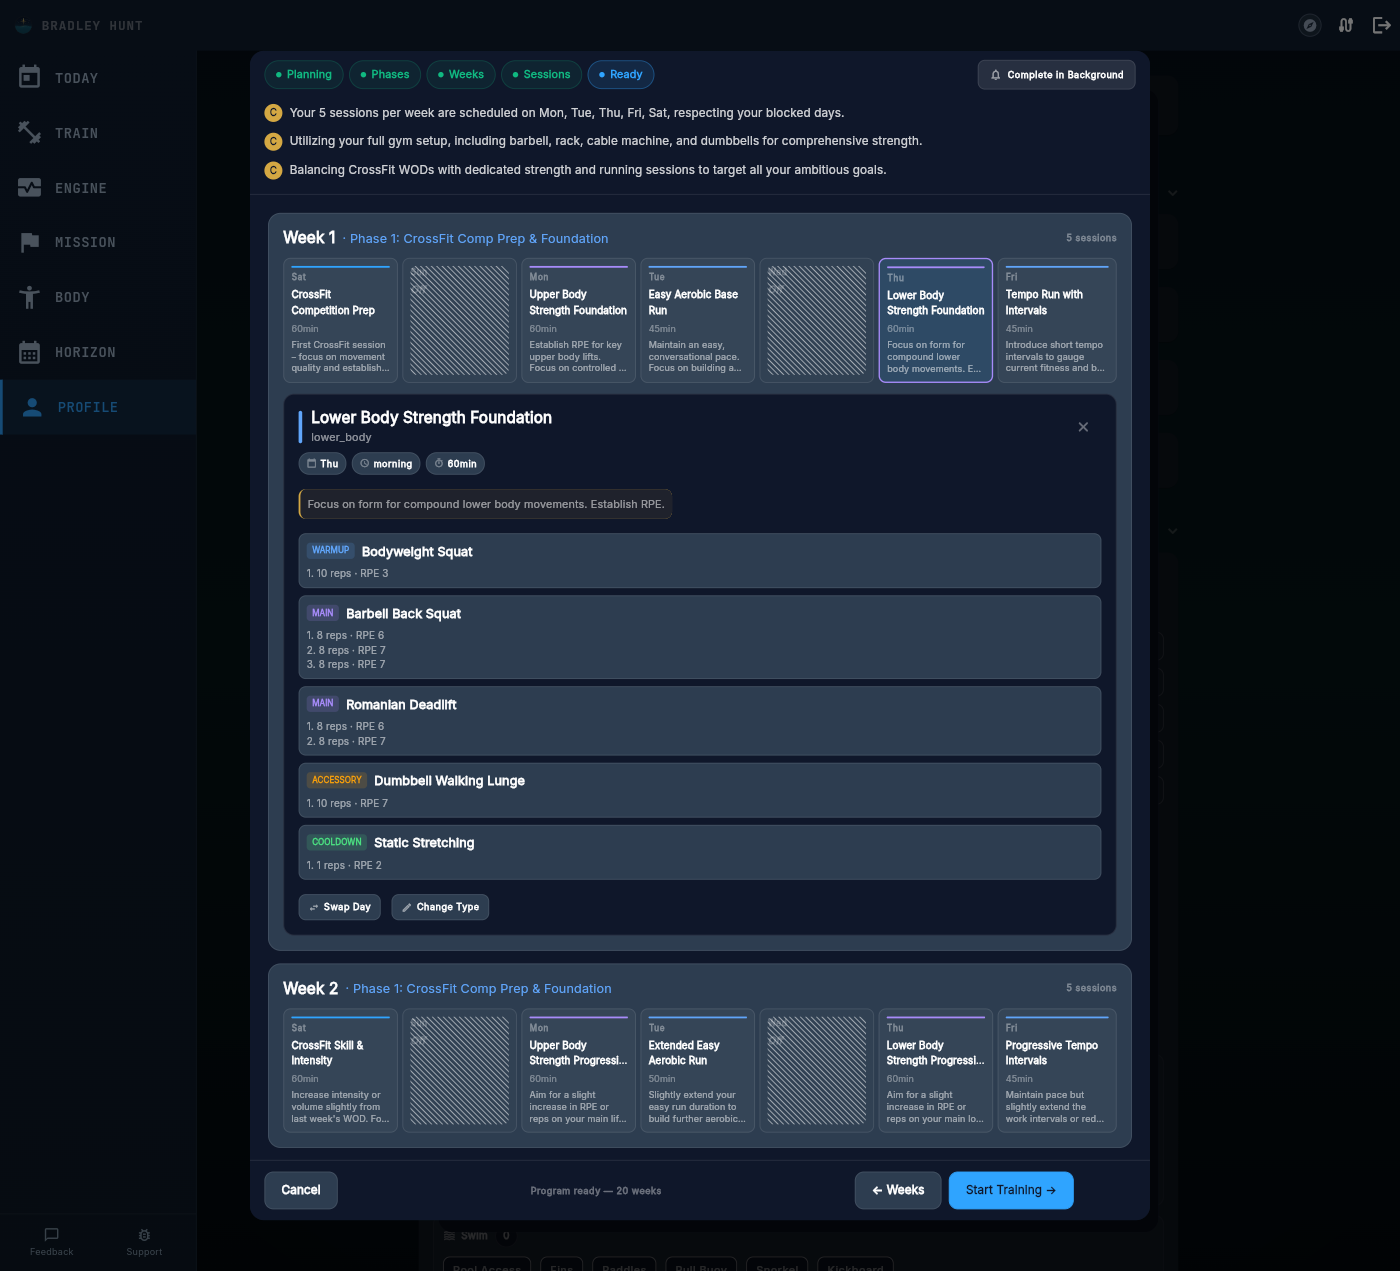Screen dimensions: 1400x1271
Task: Click Swap Day for Lower Body Strength Foundation
Action: (339, 907)
